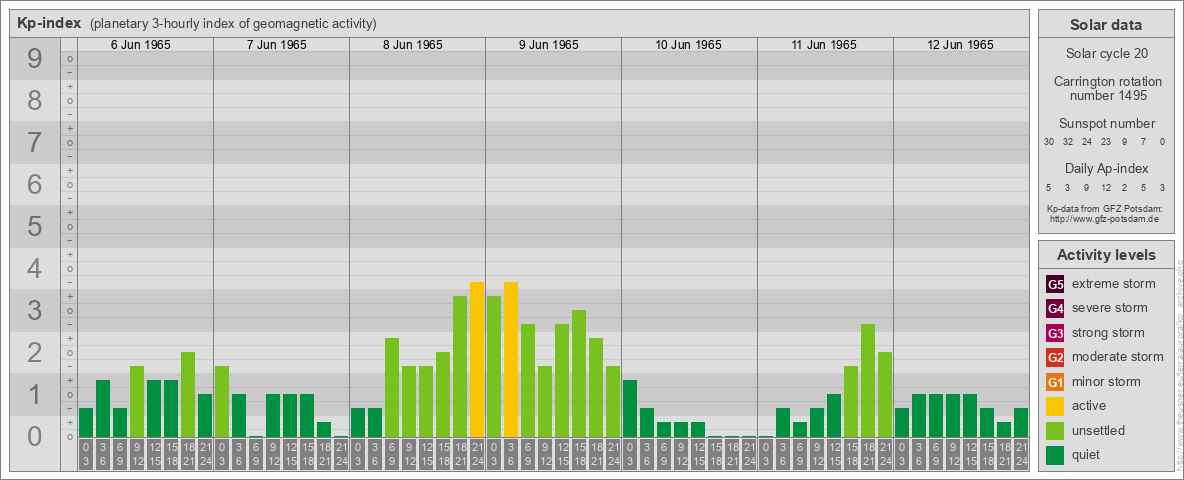Click the sunspot number value 30

(x=1049, y=142)
